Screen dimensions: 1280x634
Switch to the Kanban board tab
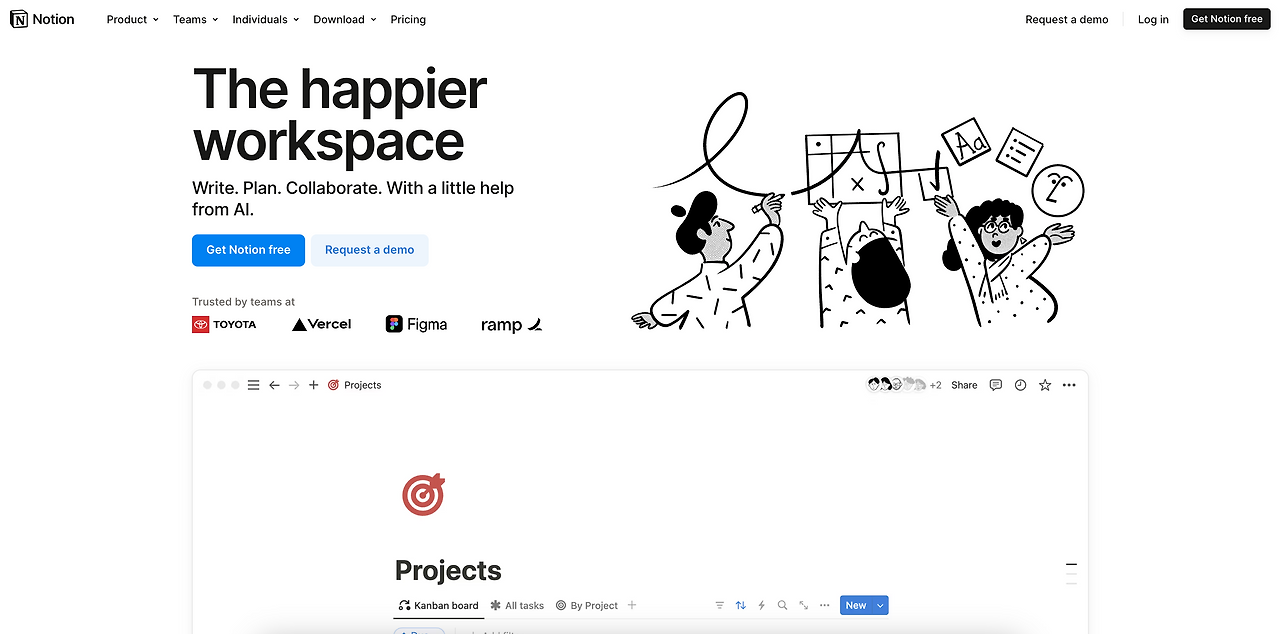pyautogui.click(x=438, y=605)
